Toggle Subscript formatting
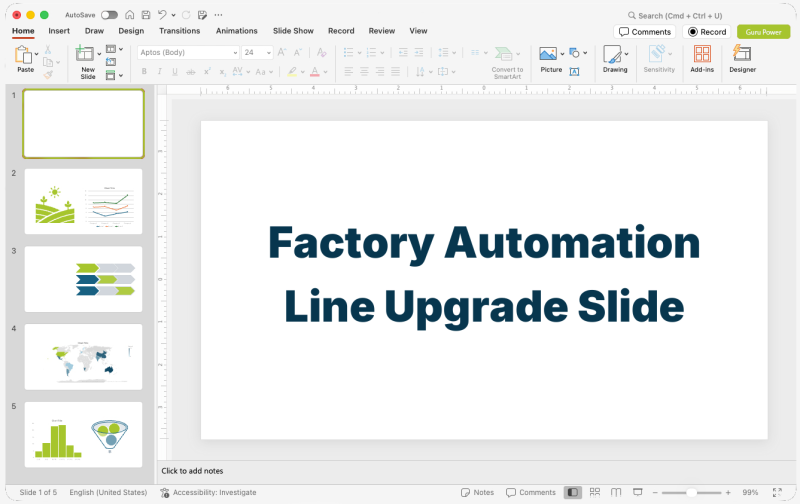 point(222,72)
